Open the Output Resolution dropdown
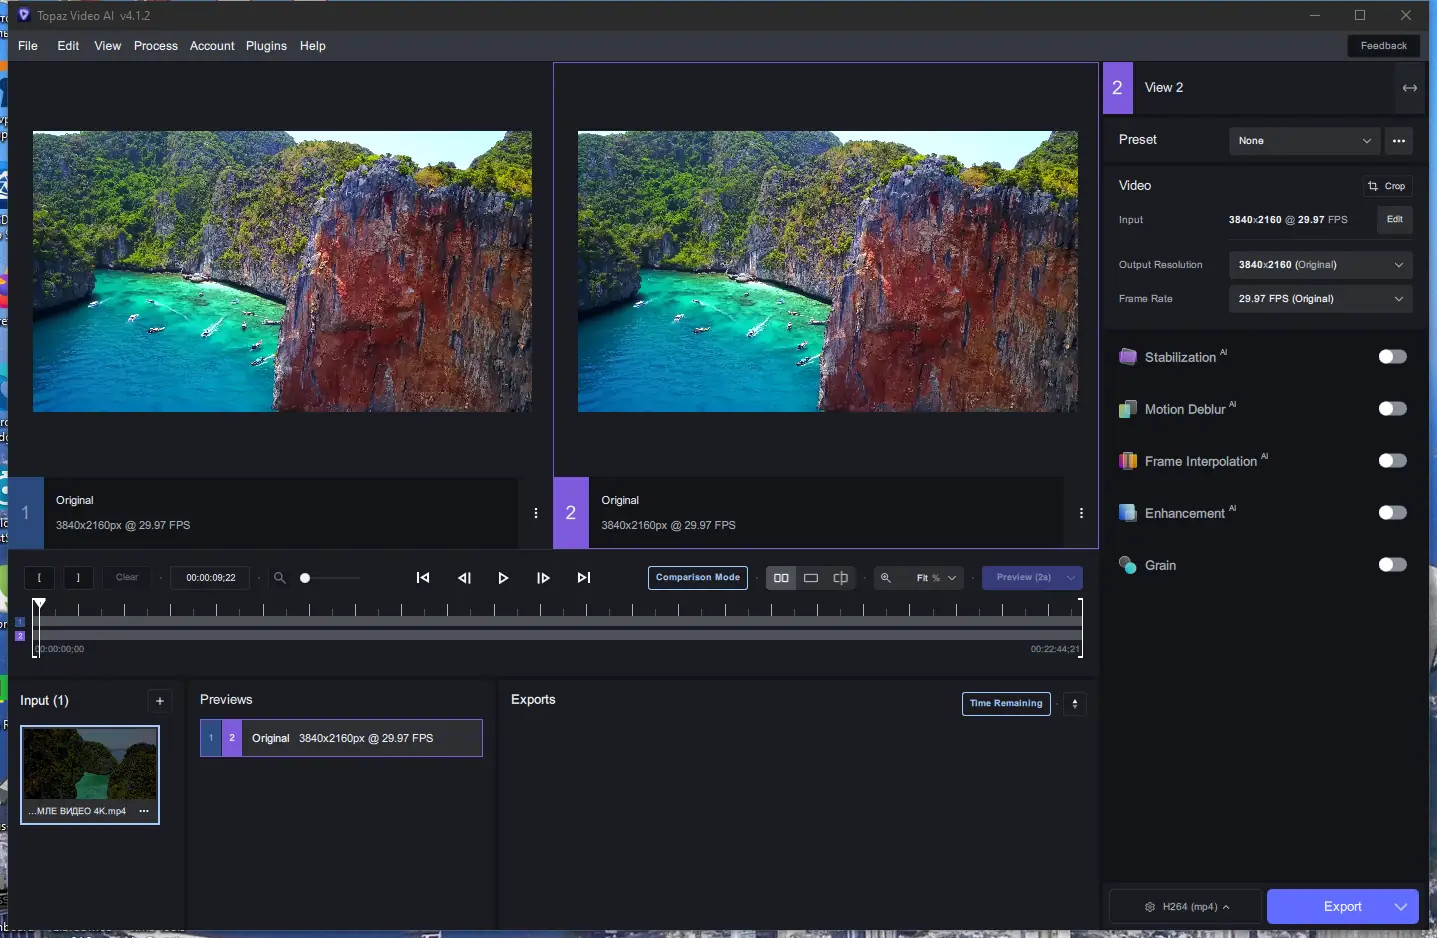 [x=1319, y=265]
